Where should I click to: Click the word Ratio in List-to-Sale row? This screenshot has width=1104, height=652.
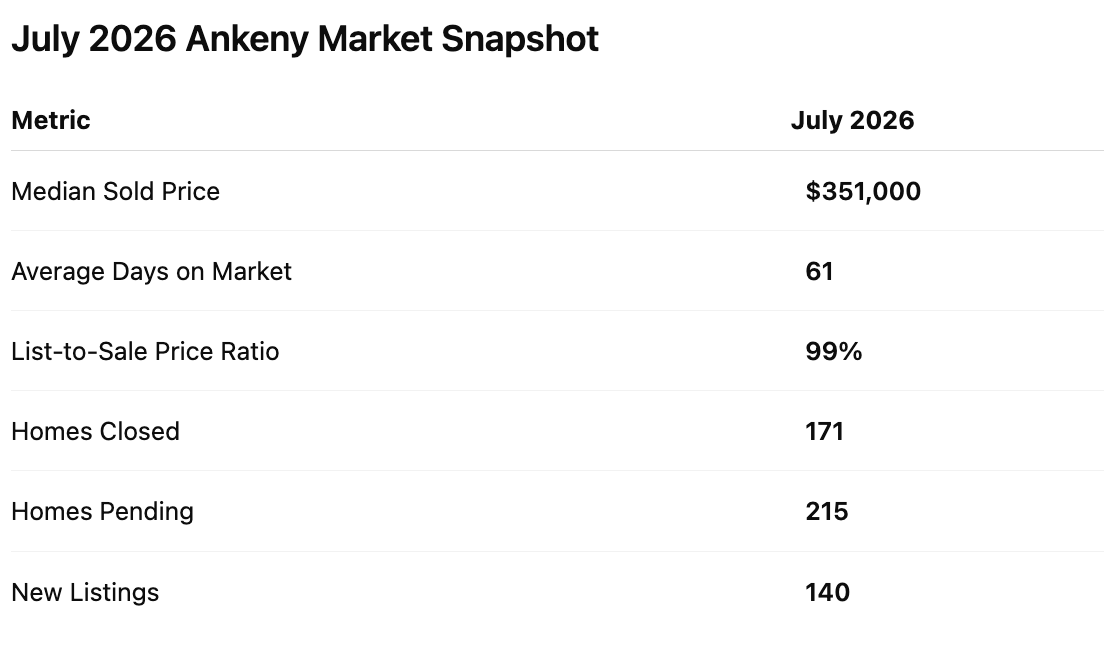[x=249, y=351]
